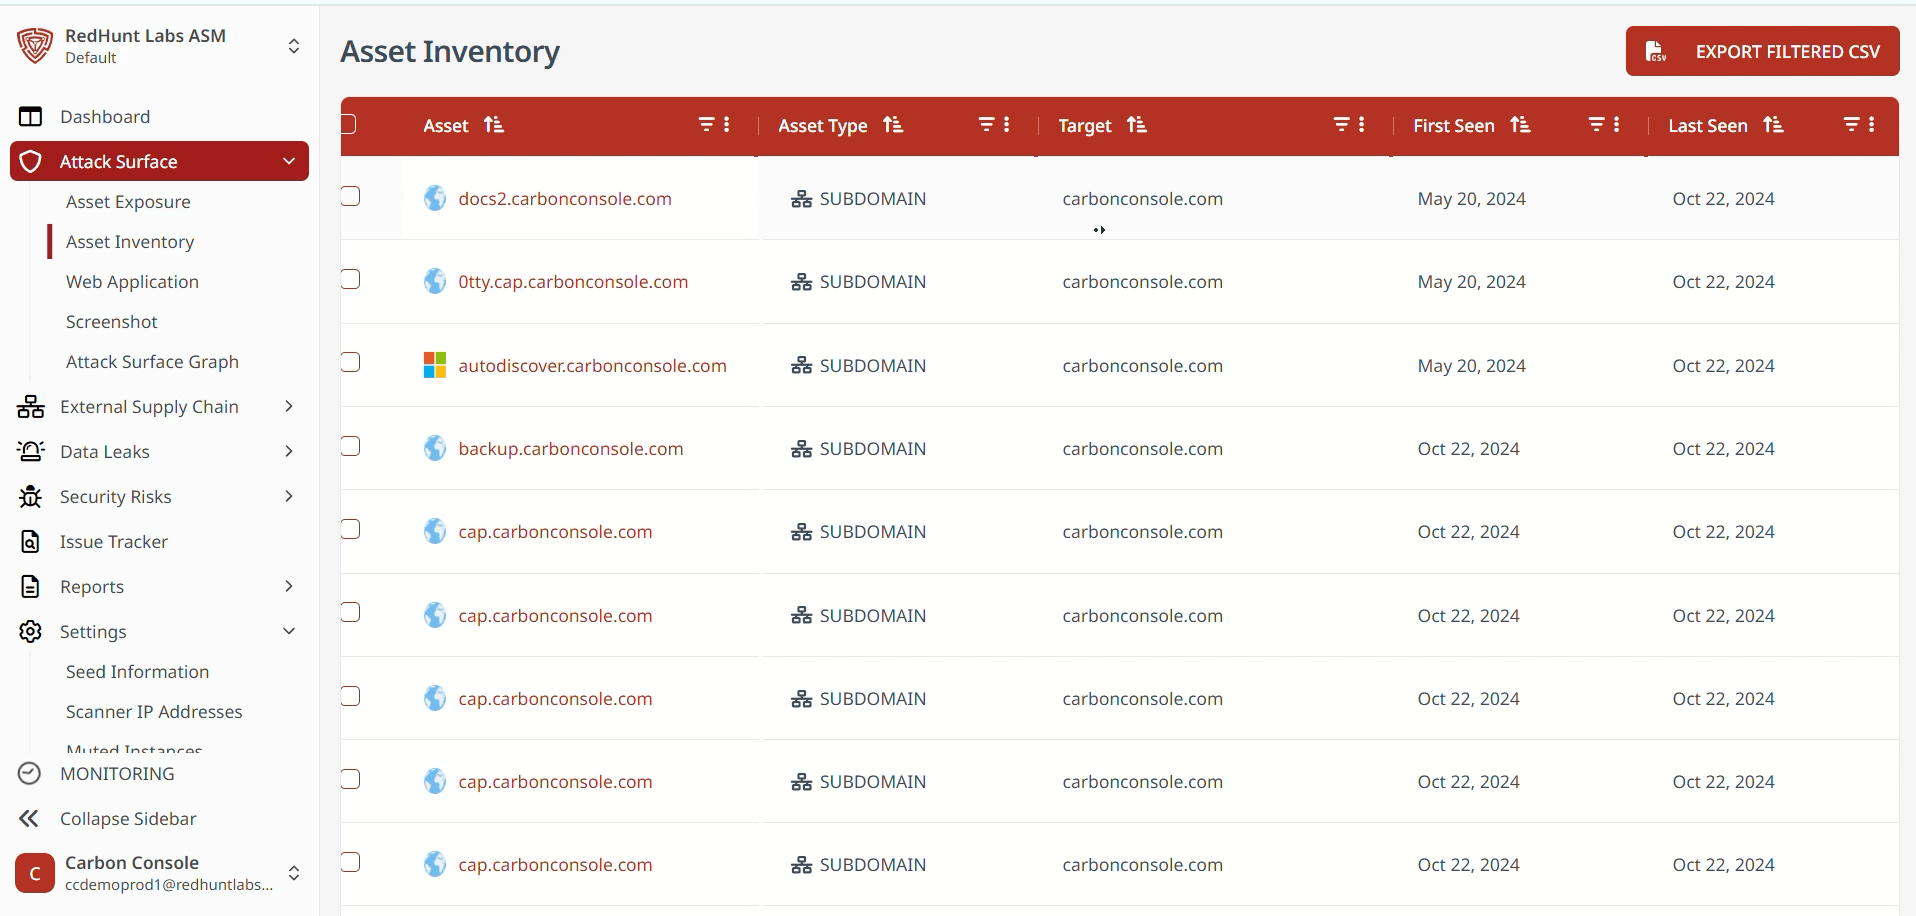Click the Carbon Console avatar icon
Image resolution: width=1916 pixels, height=916 pixels.
[x=35, y=873]
